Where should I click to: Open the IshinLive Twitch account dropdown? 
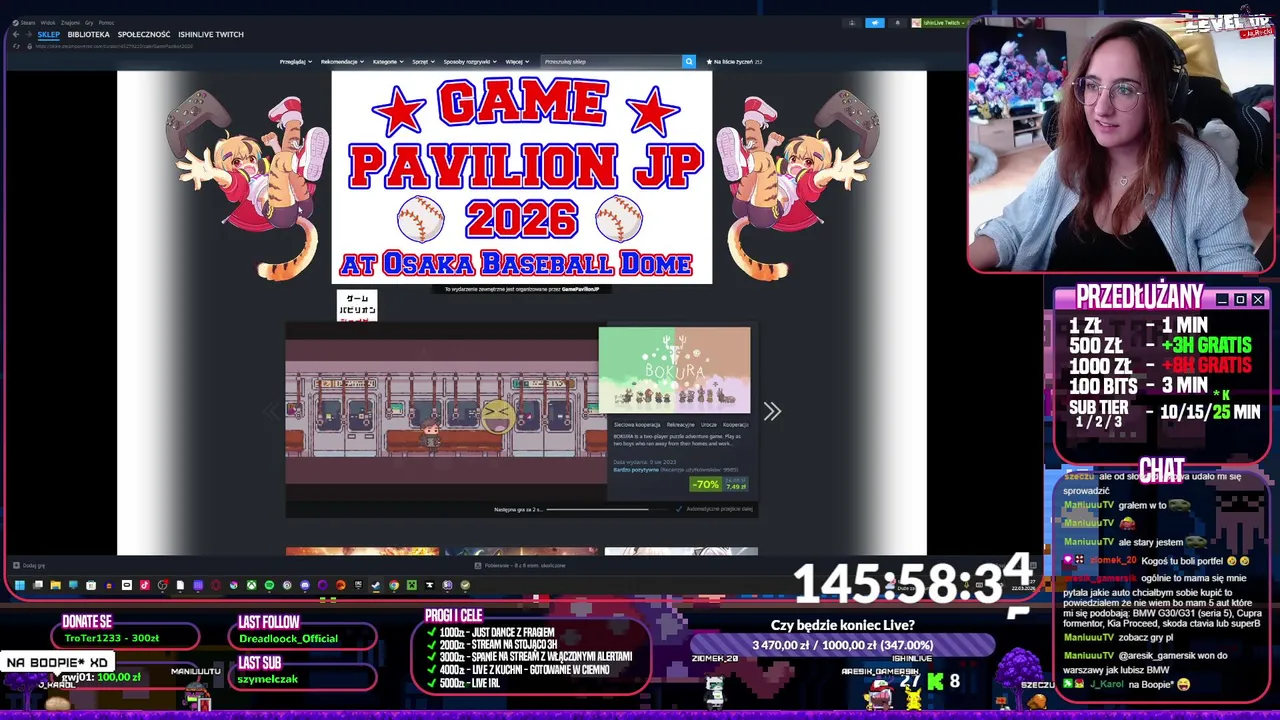coord(939,23)
